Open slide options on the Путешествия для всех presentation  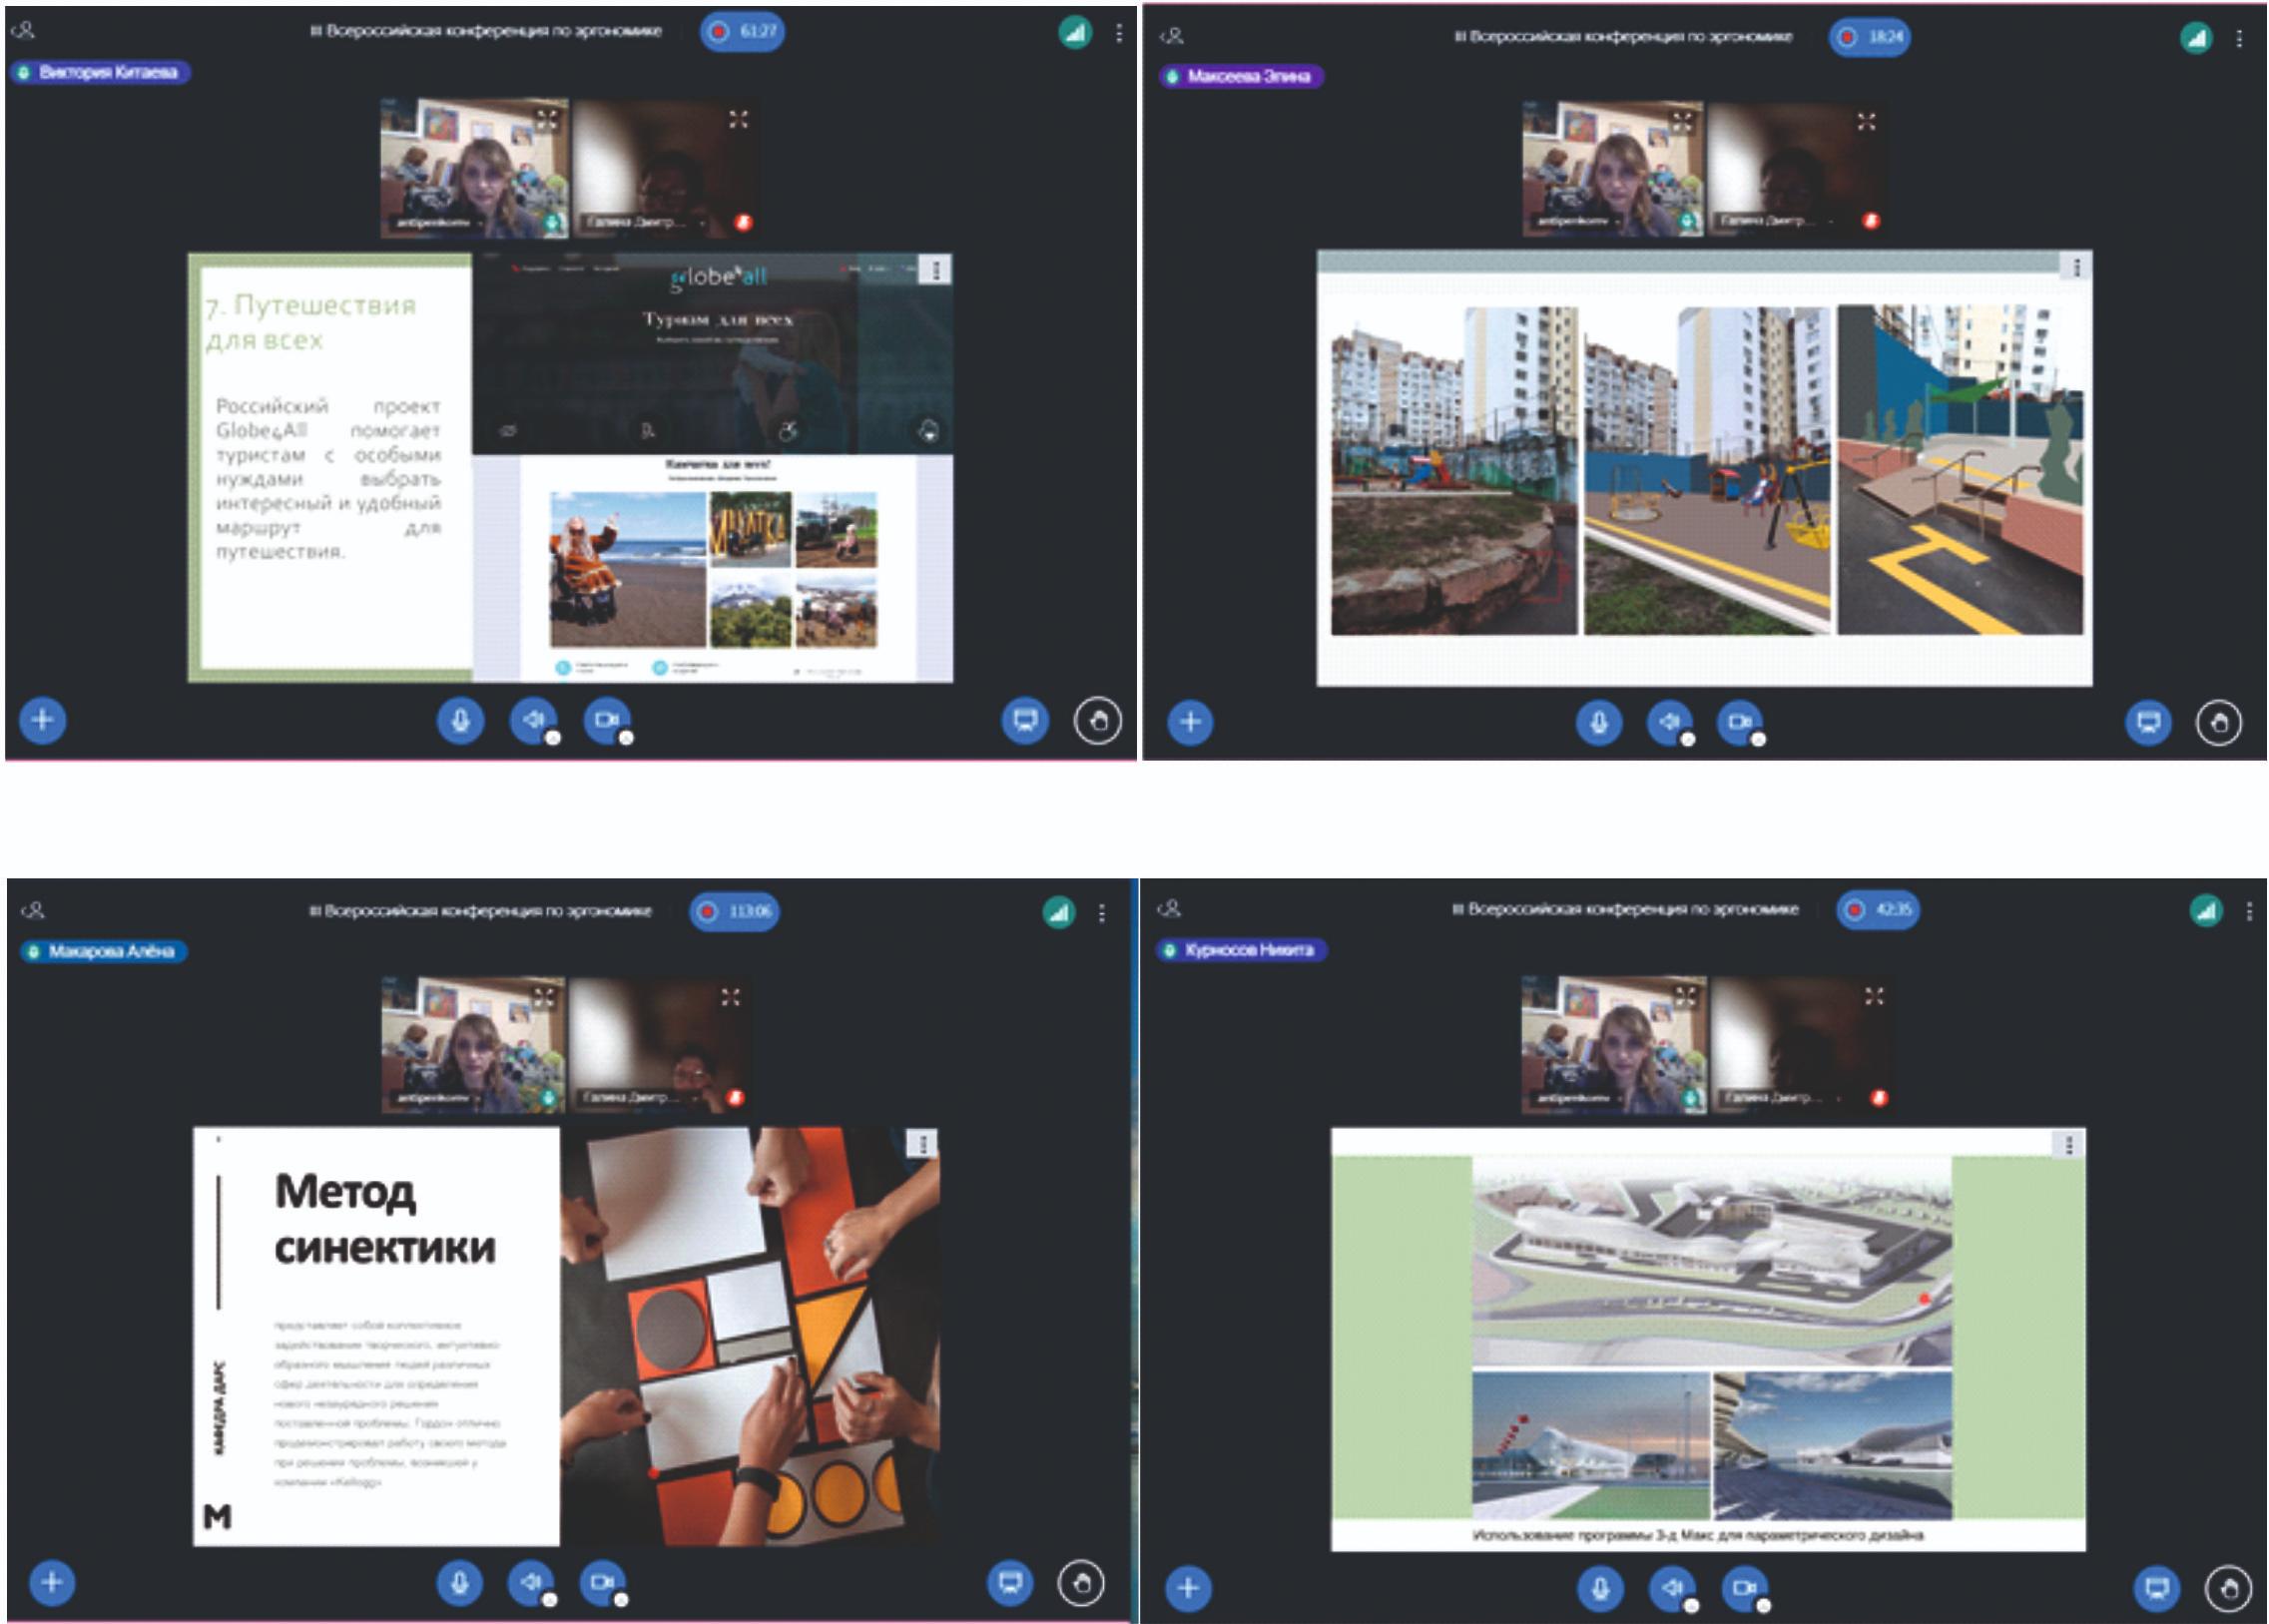(935, 270)
